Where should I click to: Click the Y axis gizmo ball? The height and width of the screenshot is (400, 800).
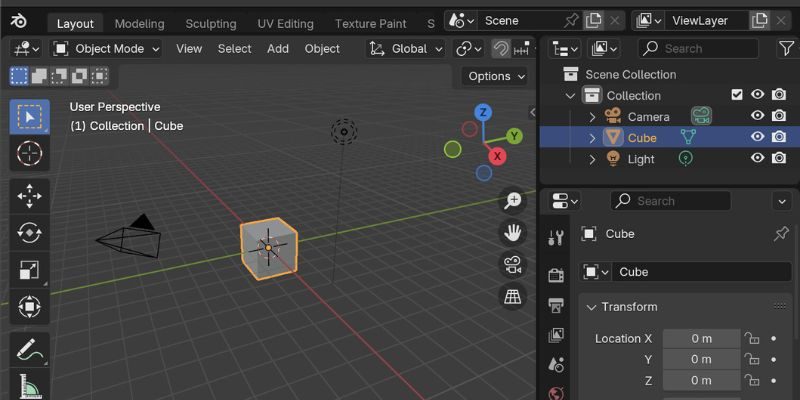(514, 136)
